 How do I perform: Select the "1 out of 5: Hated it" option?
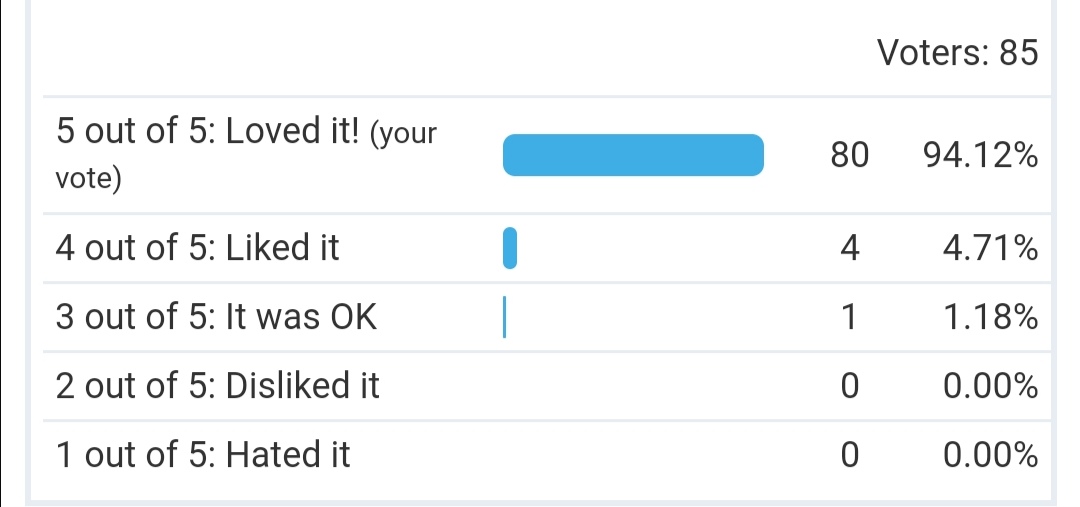pyautogui.click(x=202, y=455)
